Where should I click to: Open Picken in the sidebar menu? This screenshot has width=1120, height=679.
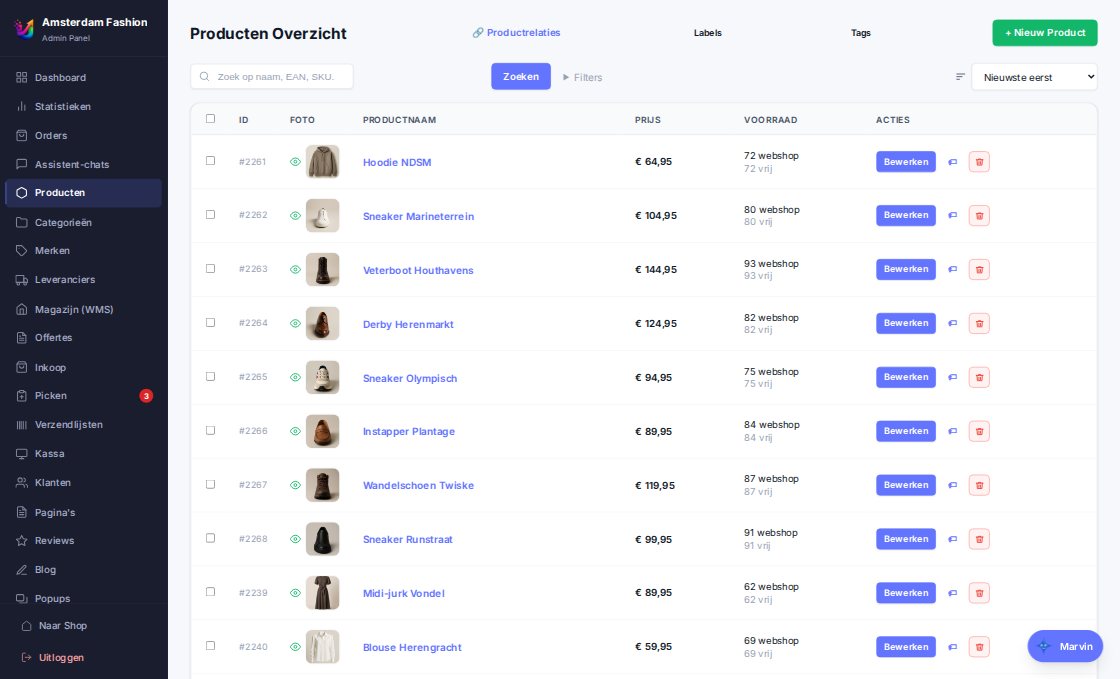(84, 396)
